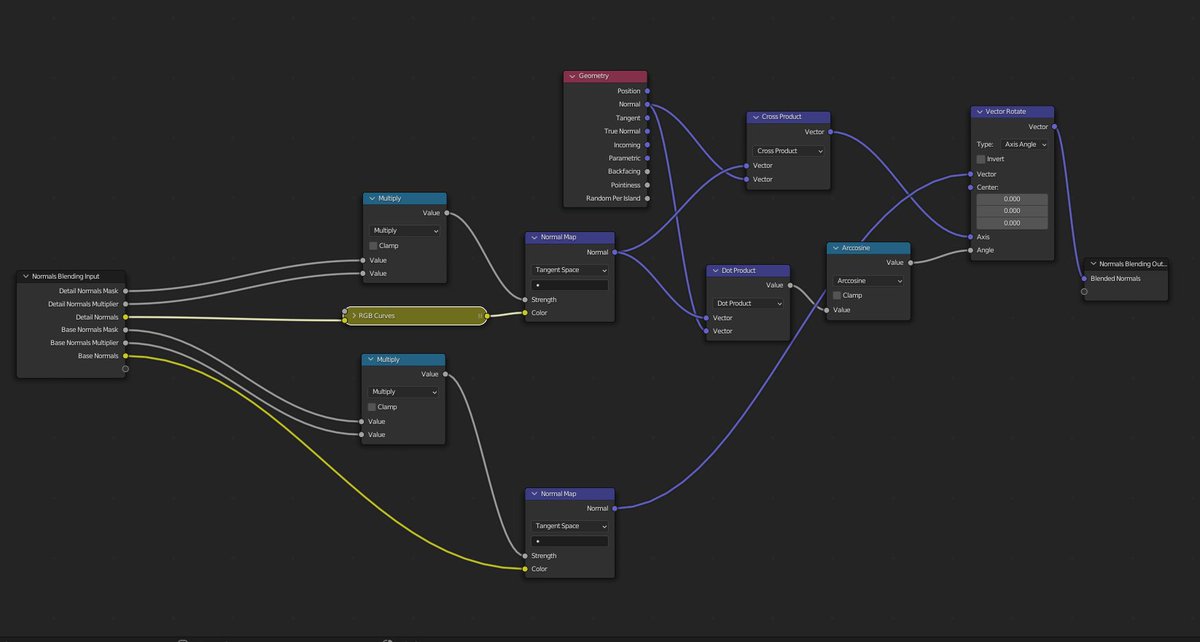This screenshot has height=642, width=1200.
Task: Click the Backfacing output socket
Action: [x=648, y=171]
